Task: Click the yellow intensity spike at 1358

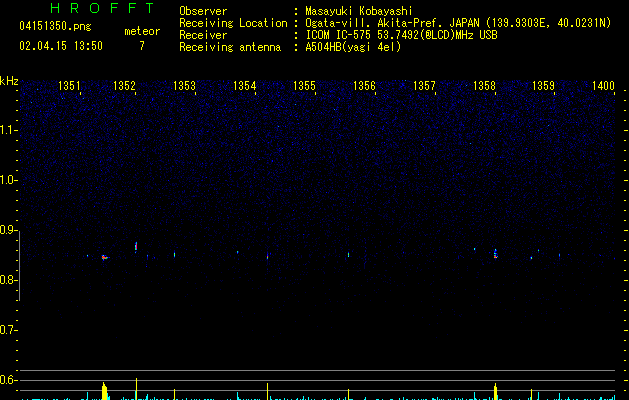Action: tap(495, 392)
